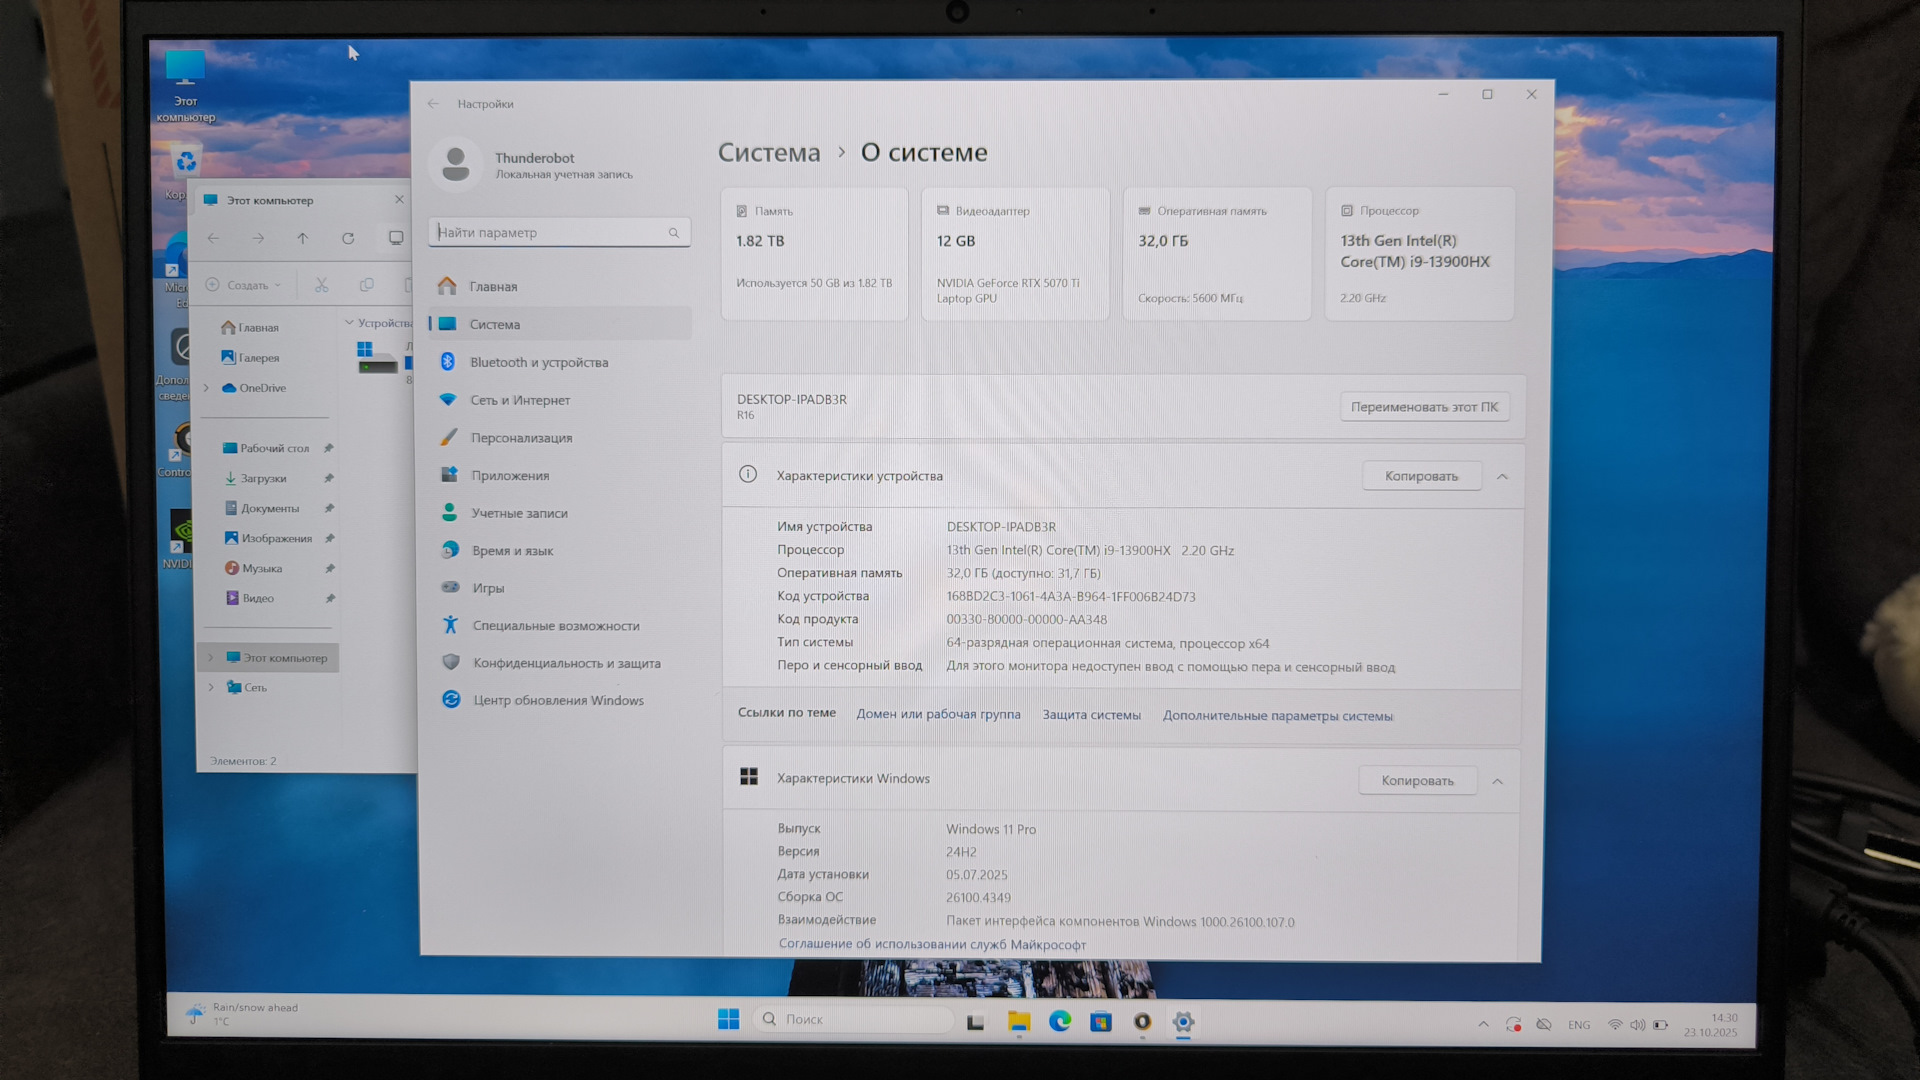1920x1080 pixels.
Task: Click the Windows 11 Pro edition text
Action: tap(991, 829)
